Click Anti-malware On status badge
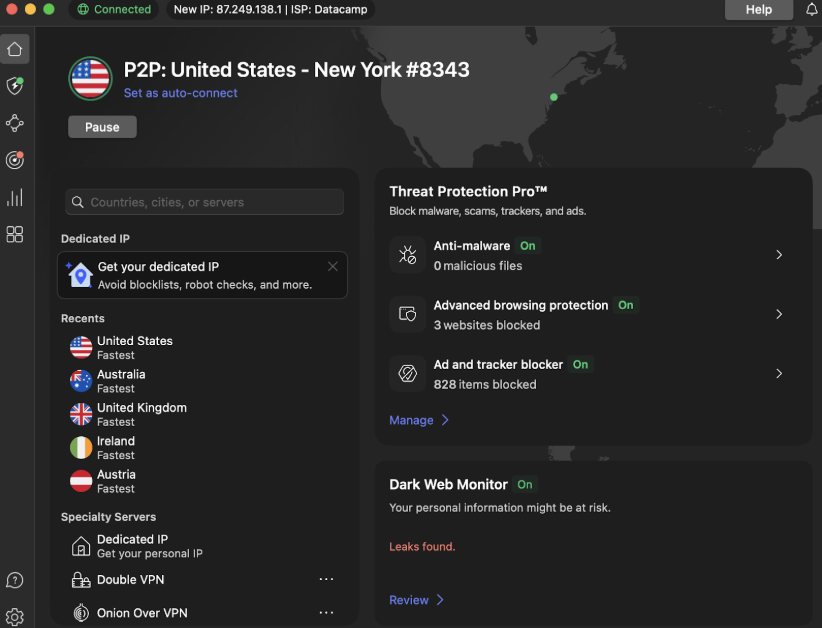Screen dimensions: 822x628 [x=527, y=246]
